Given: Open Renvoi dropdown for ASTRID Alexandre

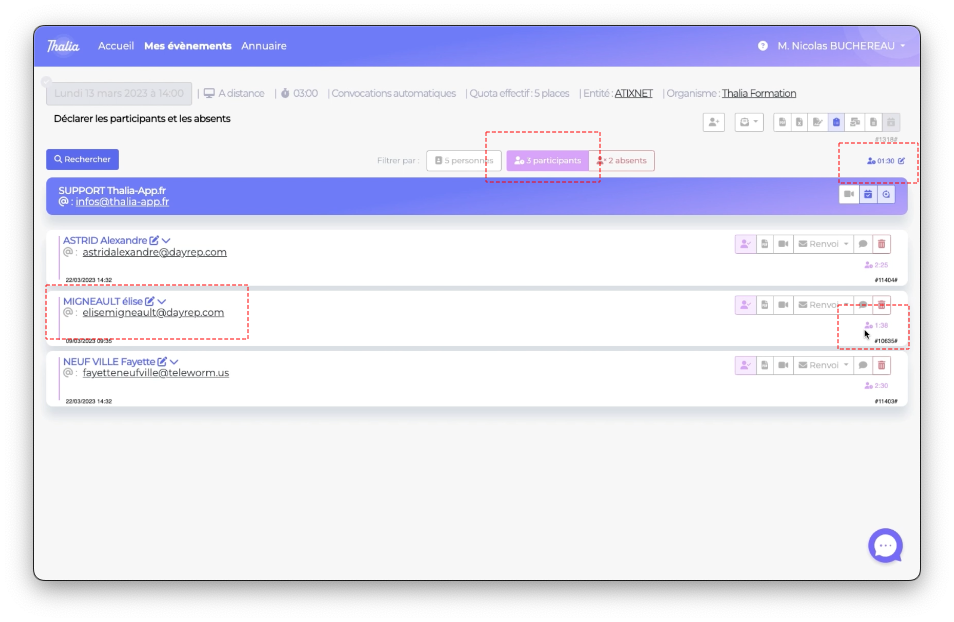Looking at the screenshot, I should [x=823, y=244].
